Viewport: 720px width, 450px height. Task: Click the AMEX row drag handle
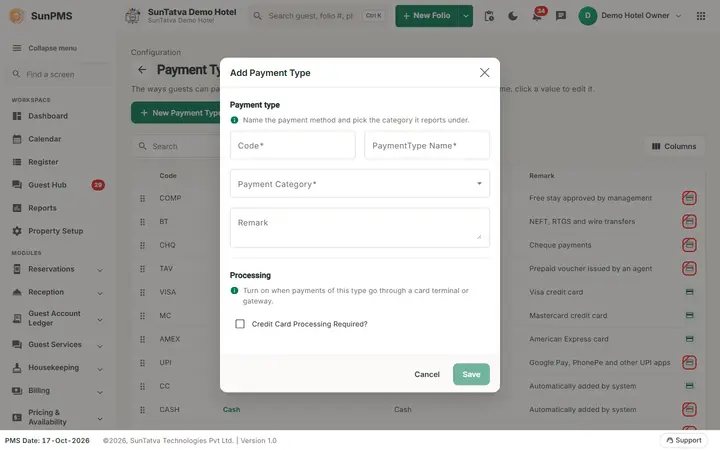point(142,339)
